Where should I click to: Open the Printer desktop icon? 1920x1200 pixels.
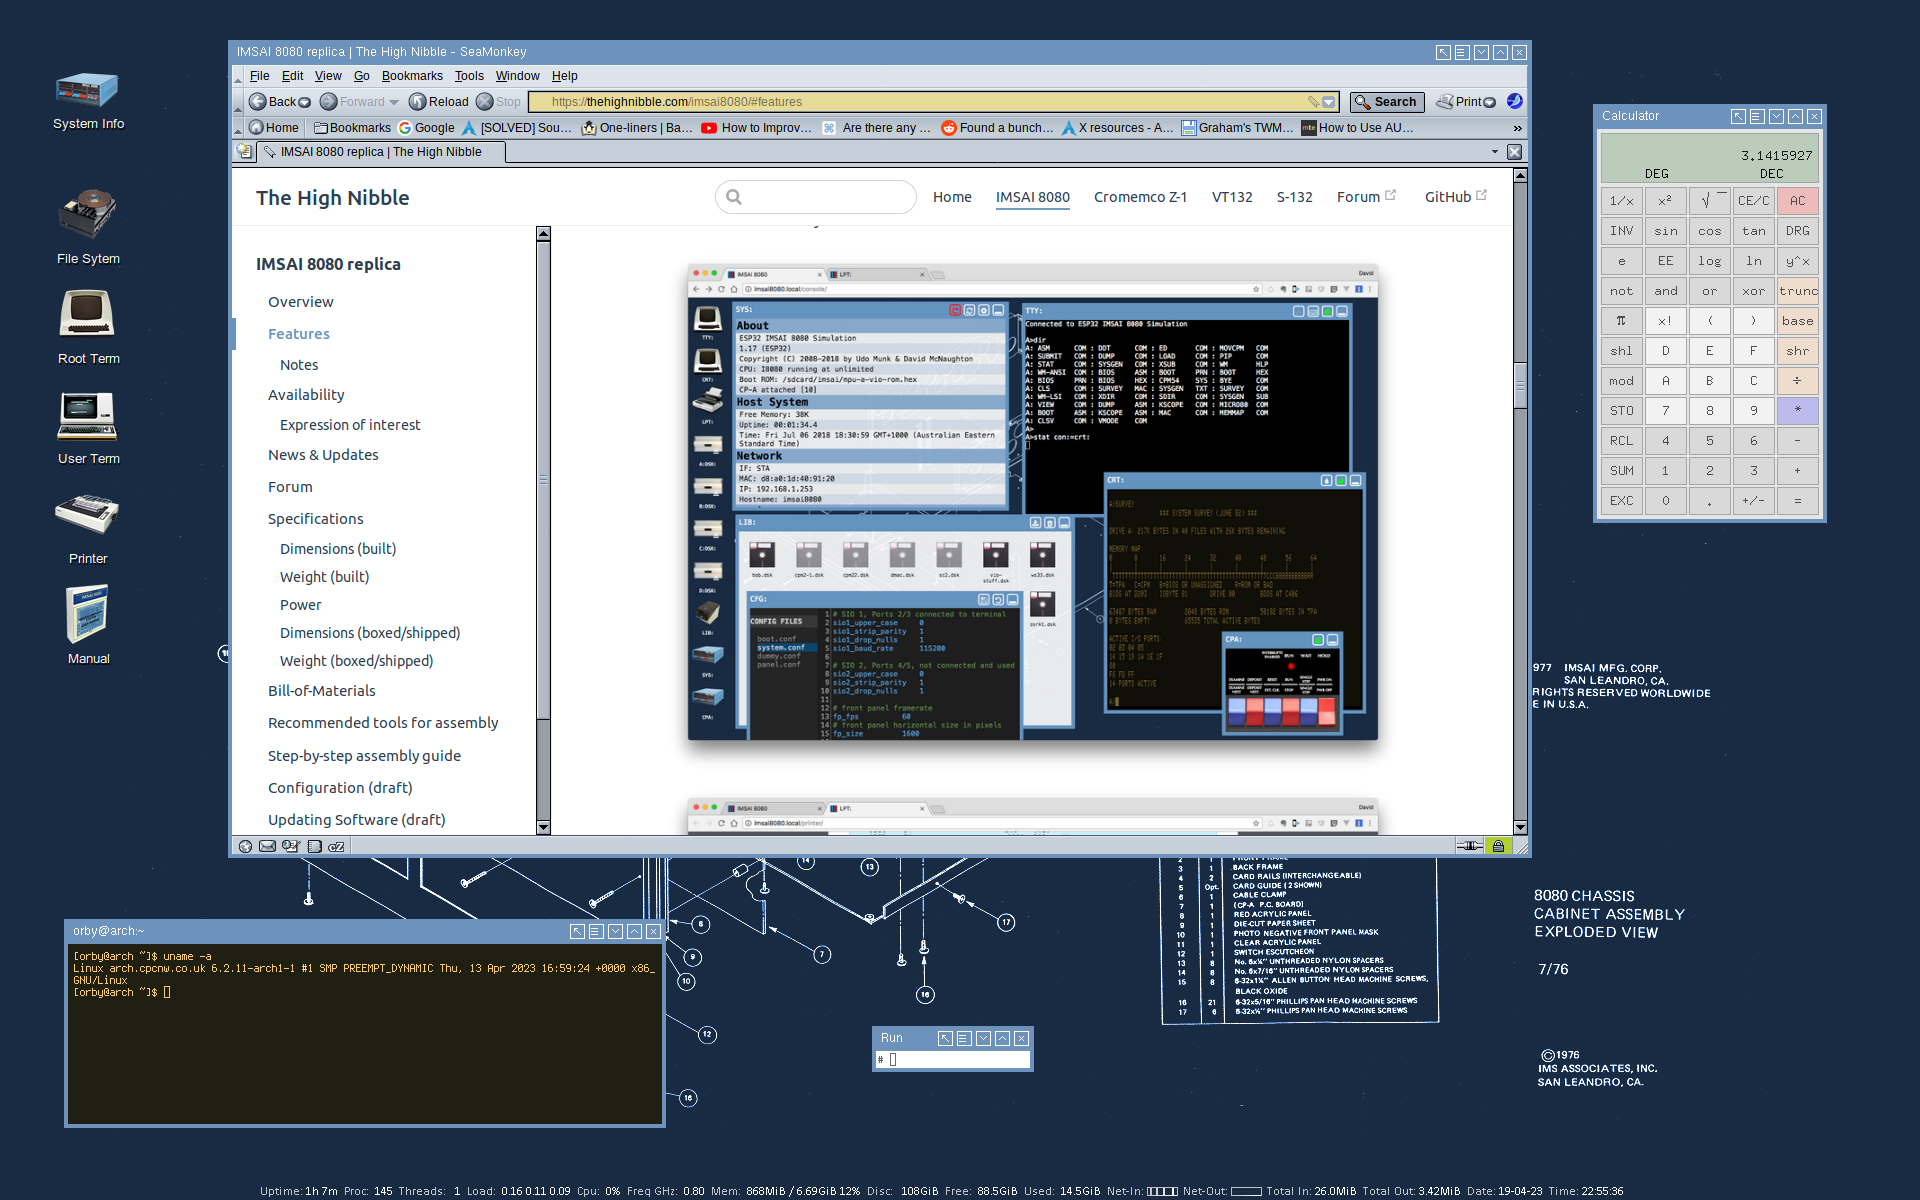click(88, 528)
